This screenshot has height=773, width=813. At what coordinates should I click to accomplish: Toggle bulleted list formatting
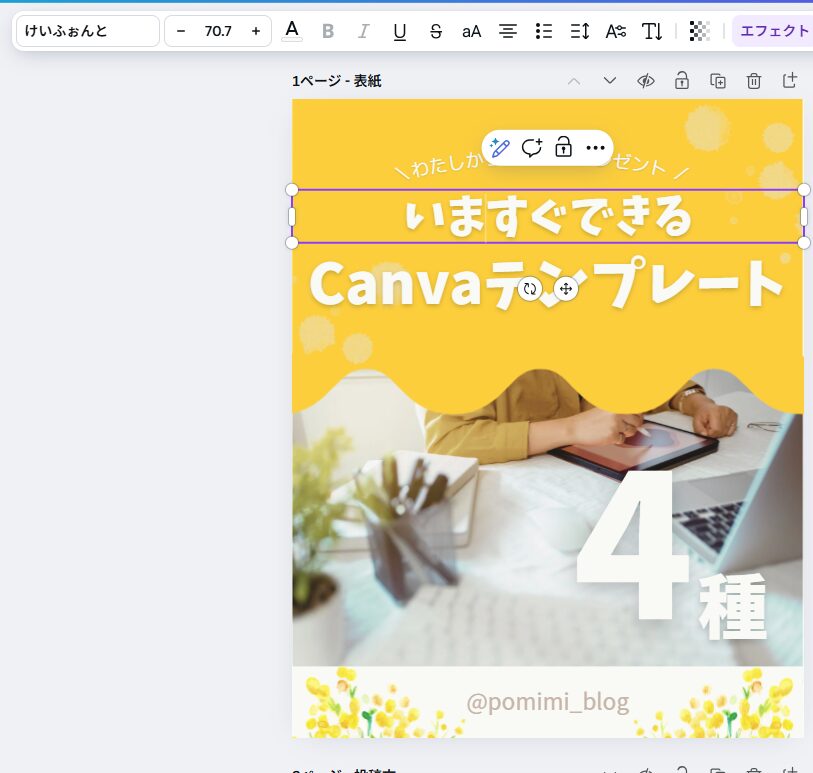coord(544,32)
